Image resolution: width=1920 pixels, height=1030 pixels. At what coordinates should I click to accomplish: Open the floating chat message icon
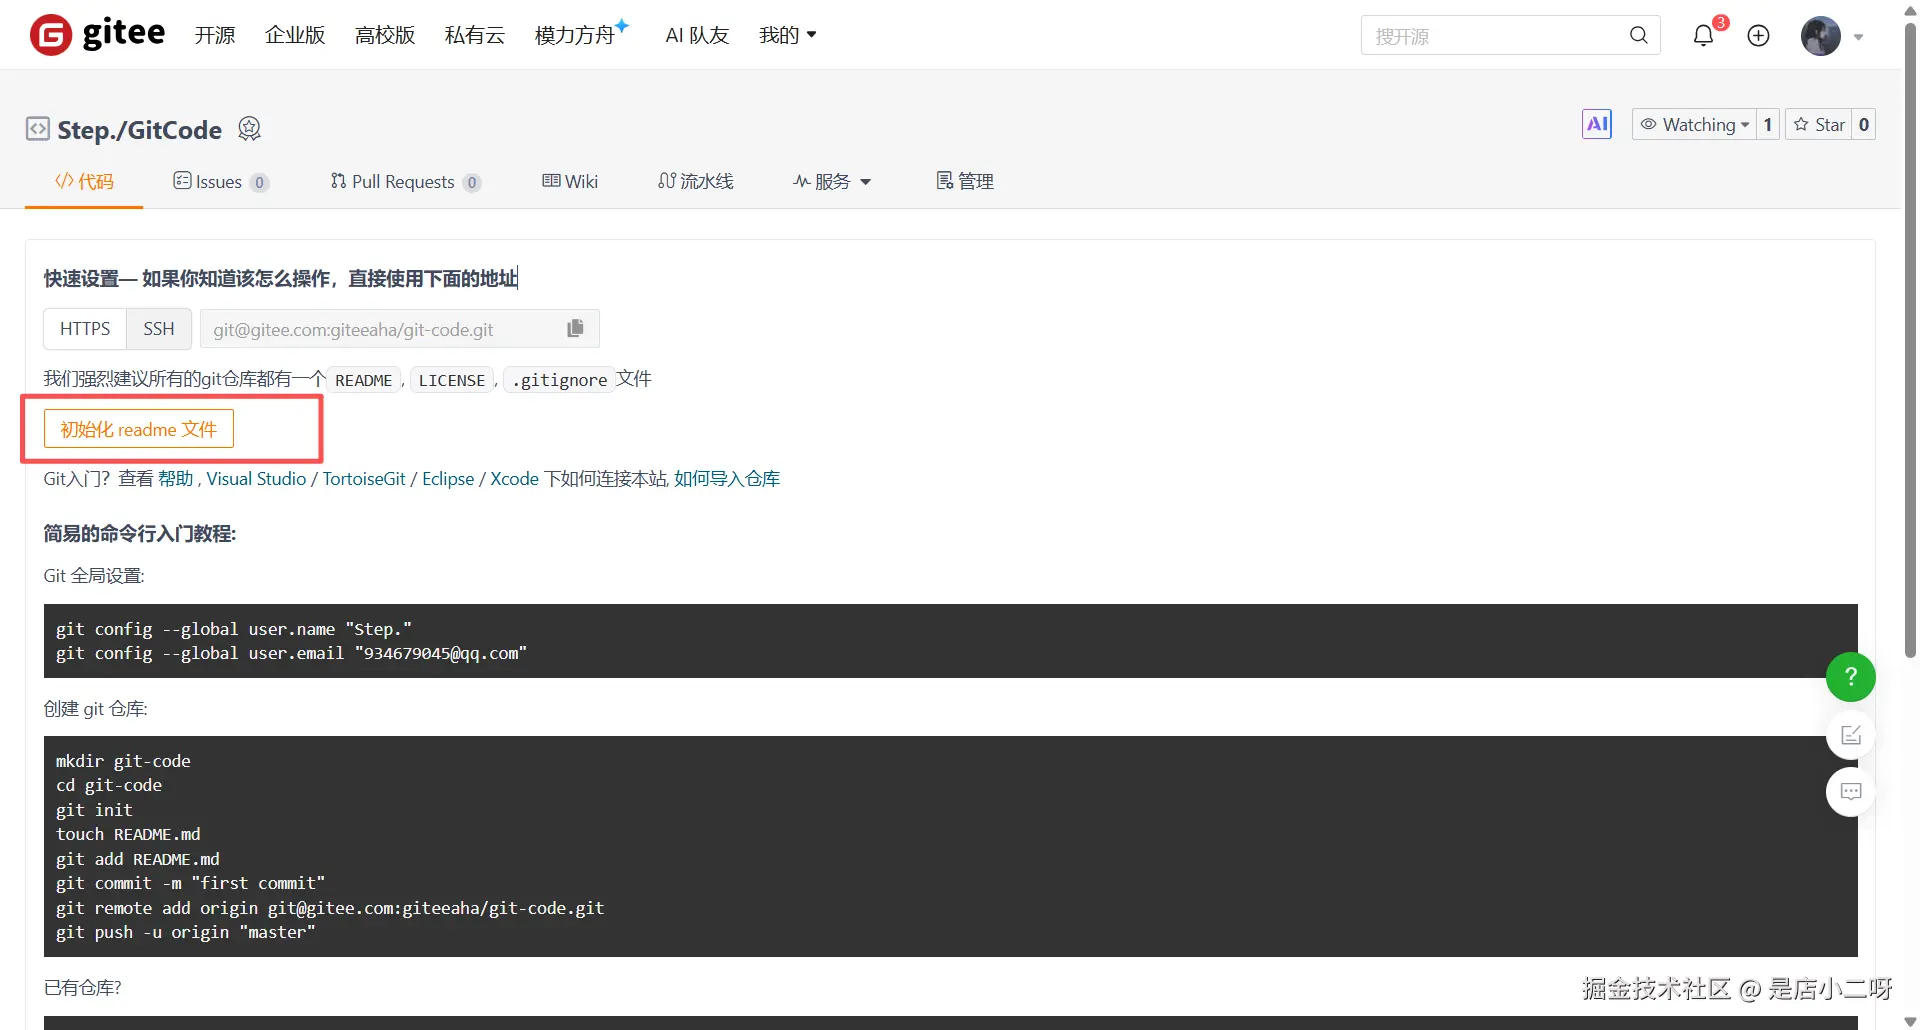click(1850, 792)
